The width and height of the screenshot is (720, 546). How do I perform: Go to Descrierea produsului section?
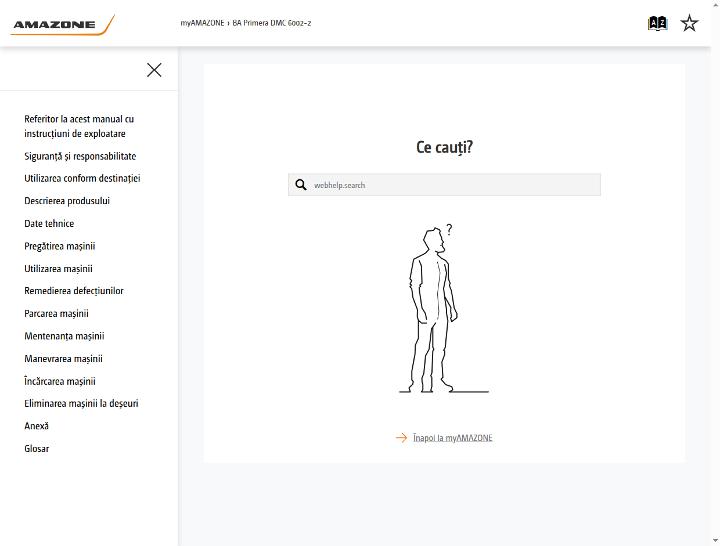67,201
